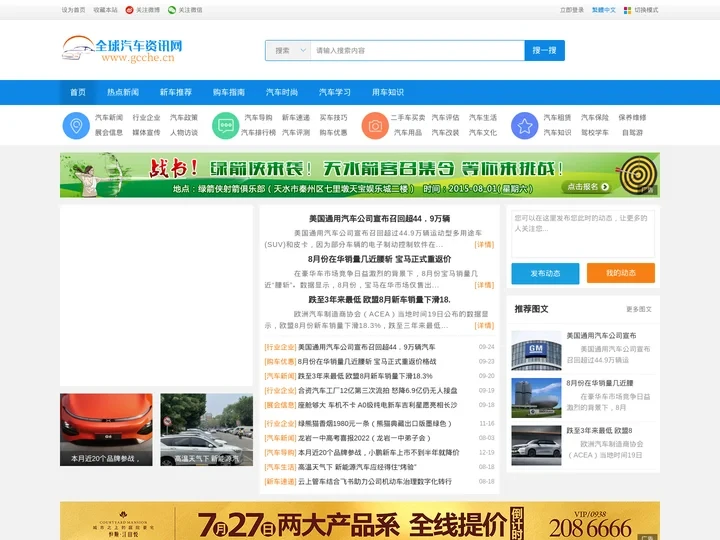Click the 自驾游 category link
720x540 pixels.
(x=632, y=133)
